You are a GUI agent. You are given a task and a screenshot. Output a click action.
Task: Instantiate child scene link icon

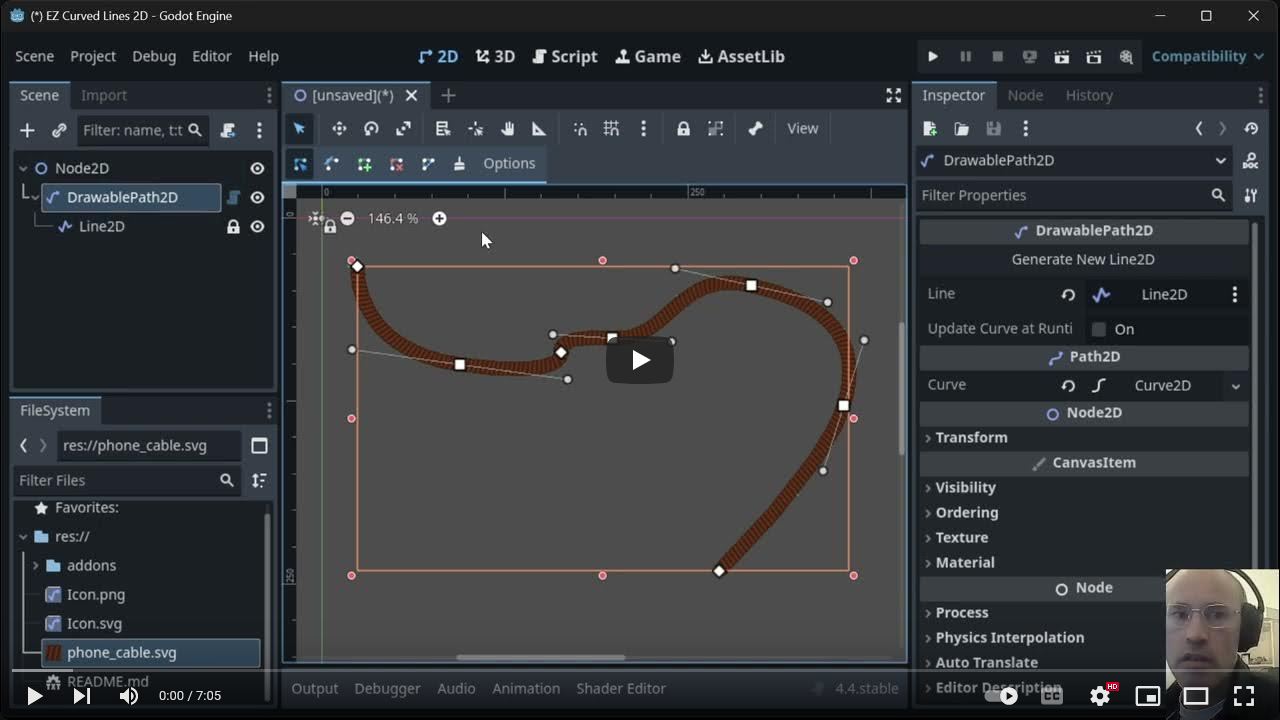click(59, 130)
